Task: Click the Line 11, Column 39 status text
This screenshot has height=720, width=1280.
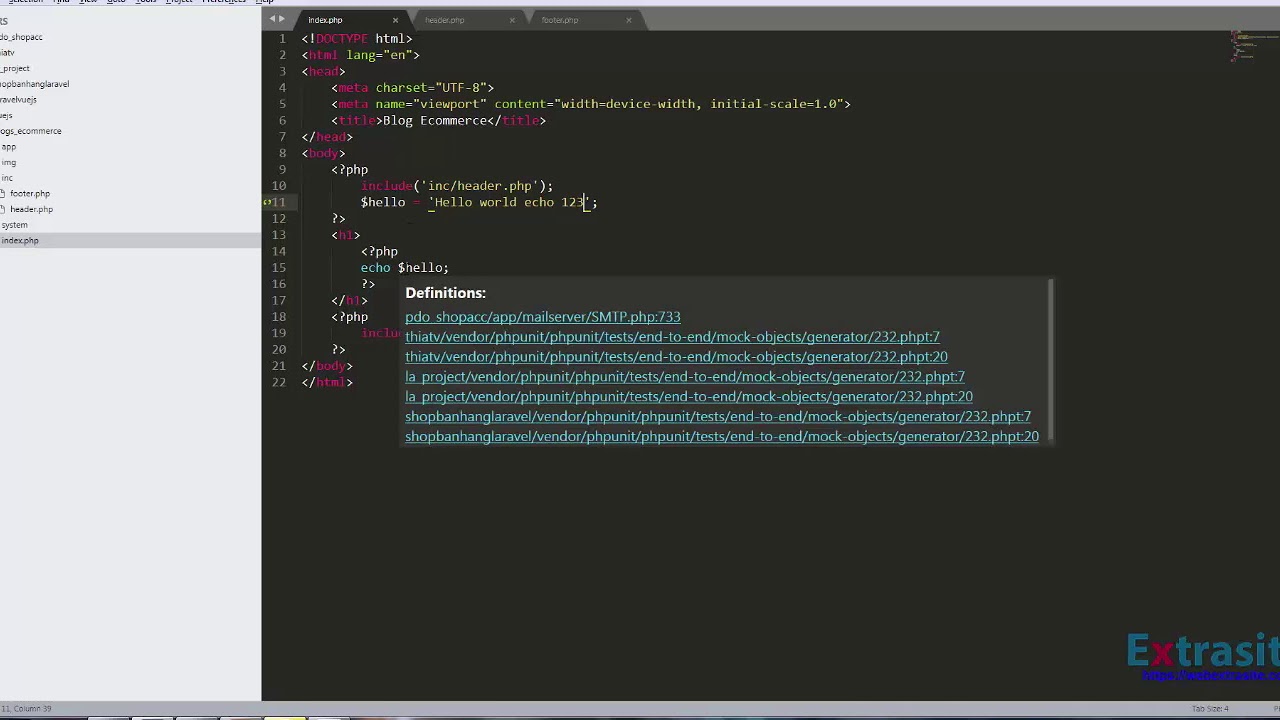Action: 26,709
